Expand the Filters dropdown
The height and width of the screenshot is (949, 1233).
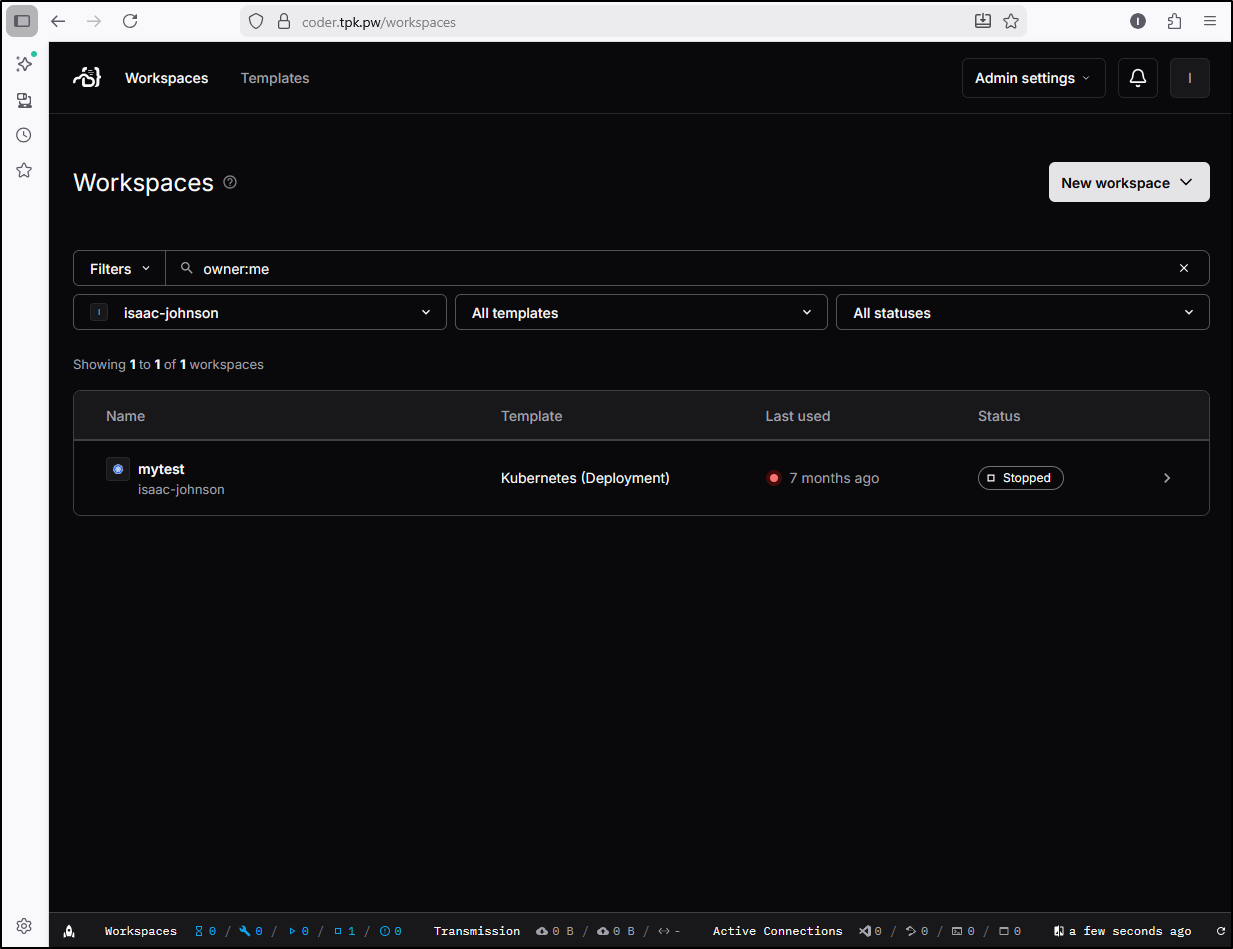(119, 268)
